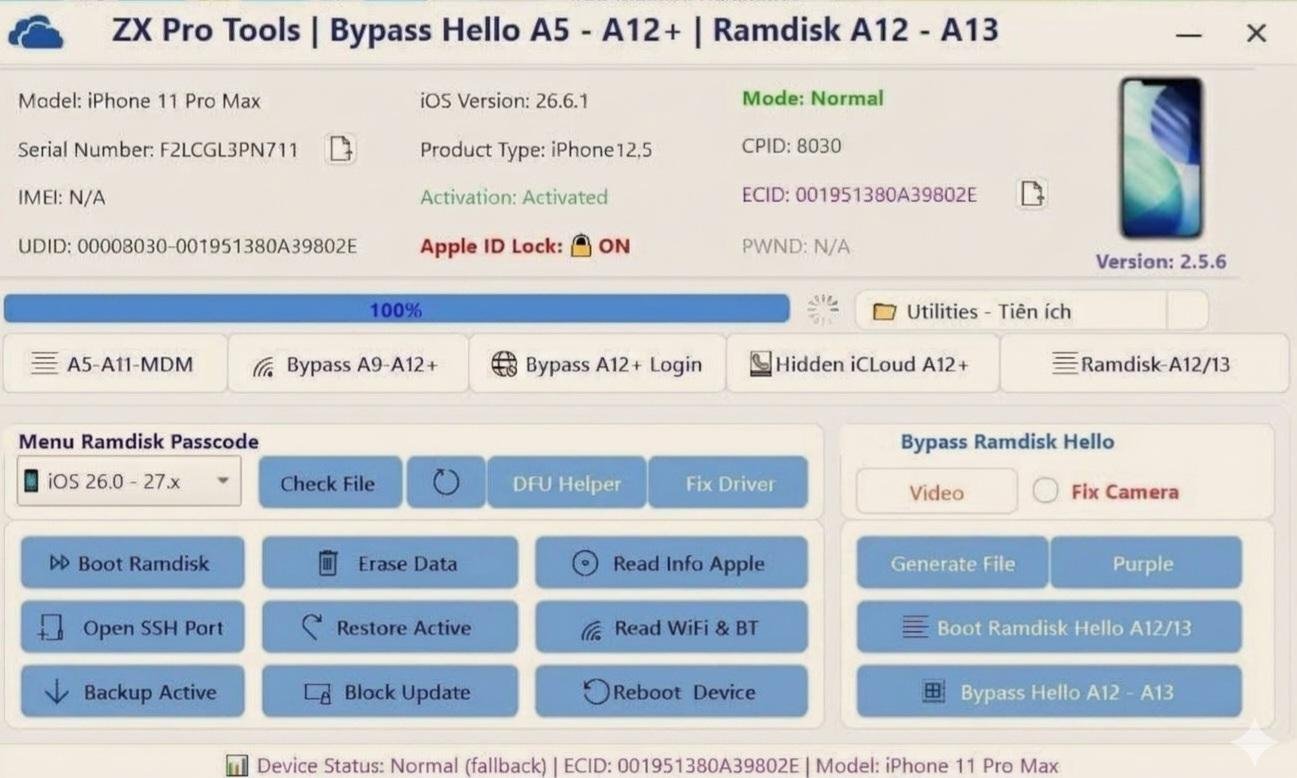Open the Ramdisk-A12/13 tab
1297x778 pixels.
point(1144,365)
